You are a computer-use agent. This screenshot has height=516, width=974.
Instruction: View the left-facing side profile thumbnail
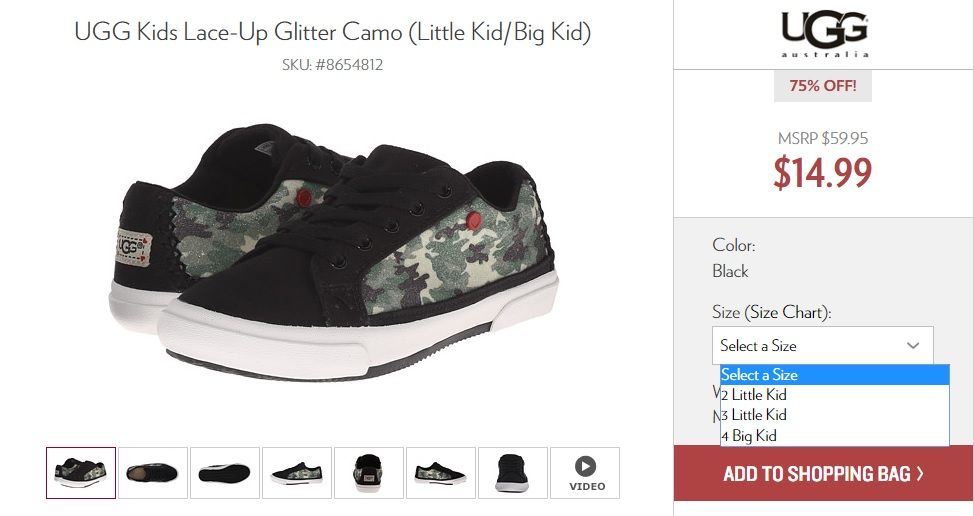tap(297, 473)
